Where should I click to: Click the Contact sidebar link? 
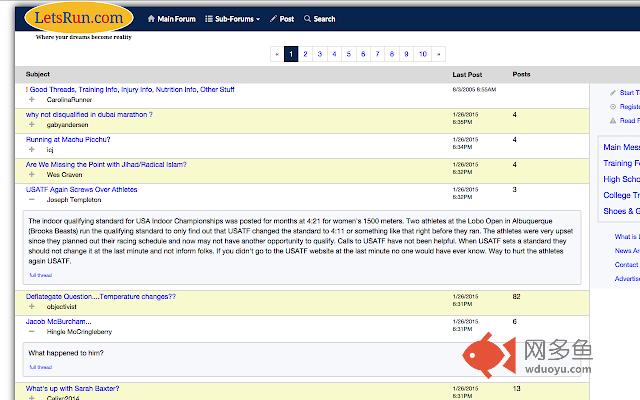[627, 264]
